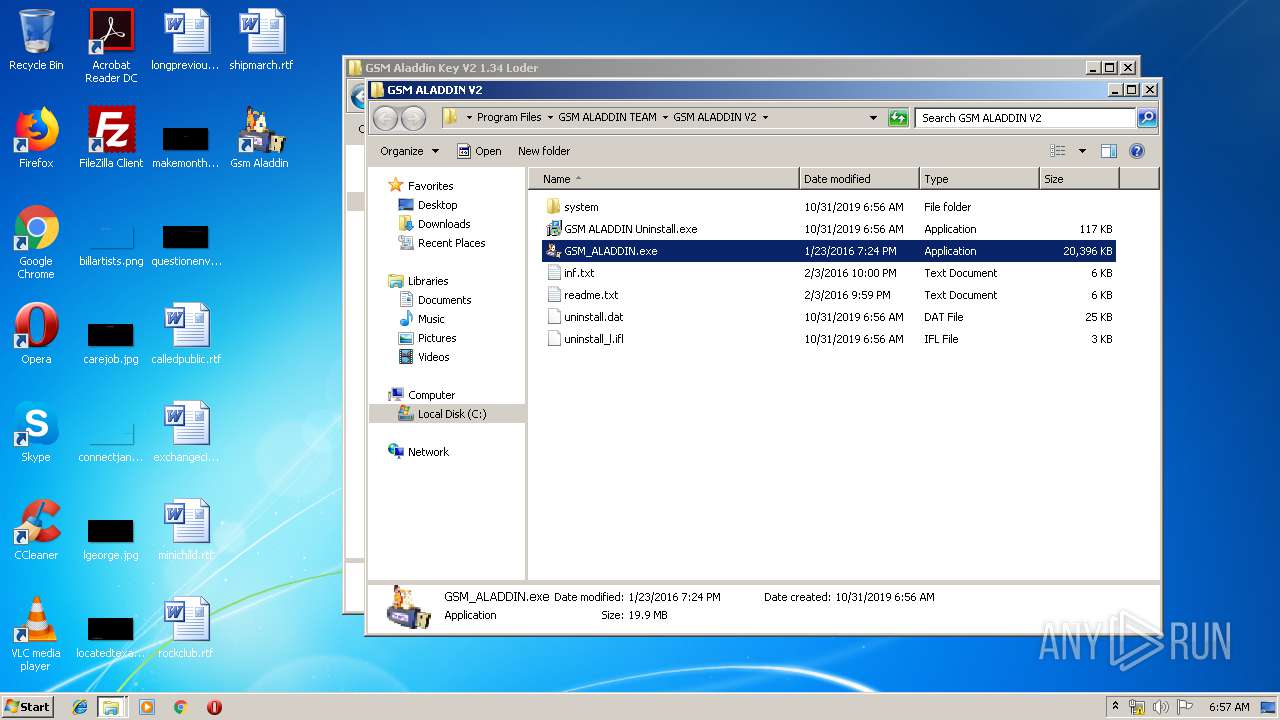Open view options dropdown arrow

click(1082, 151)
